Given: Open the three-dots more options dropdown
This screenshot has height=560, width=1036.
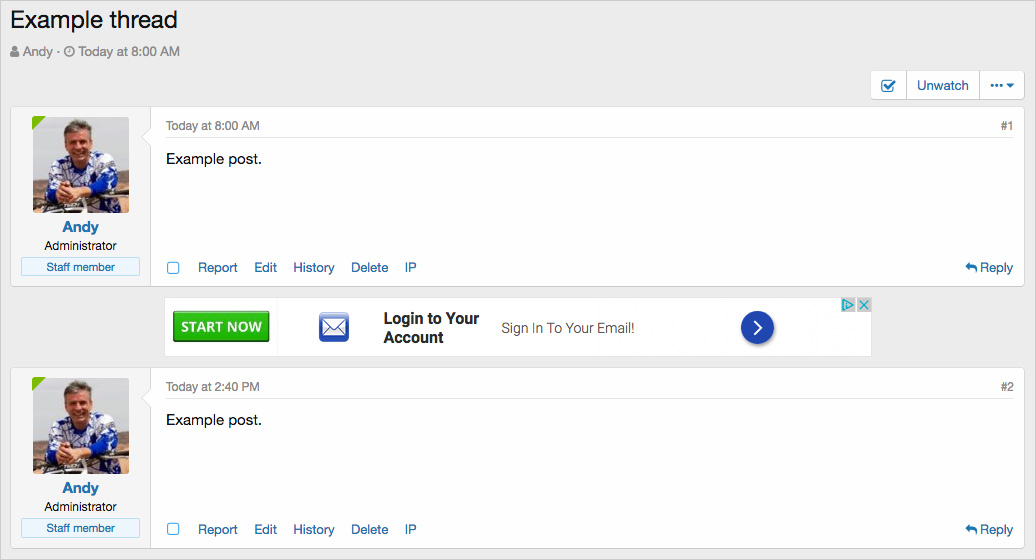Looking at the screenshot, I should 1001,86.
